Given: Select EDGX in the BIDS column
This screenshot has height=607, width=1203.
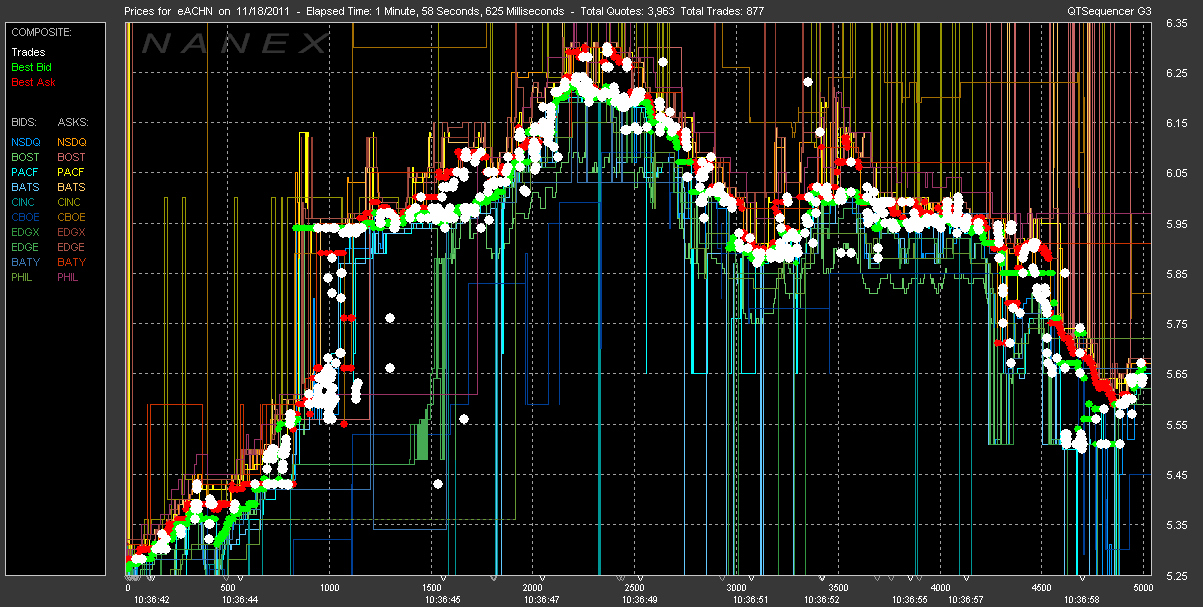Looking at the screenshot, I should click(25, 232).
